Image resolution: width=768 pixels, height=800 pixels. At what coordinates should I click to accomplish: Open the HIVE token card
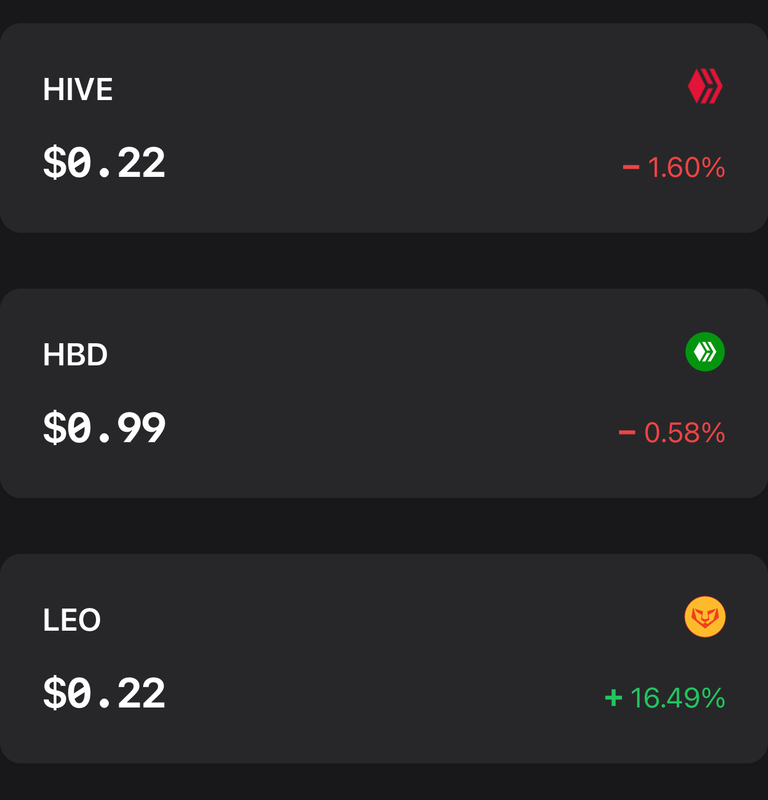tap(384, 128)
